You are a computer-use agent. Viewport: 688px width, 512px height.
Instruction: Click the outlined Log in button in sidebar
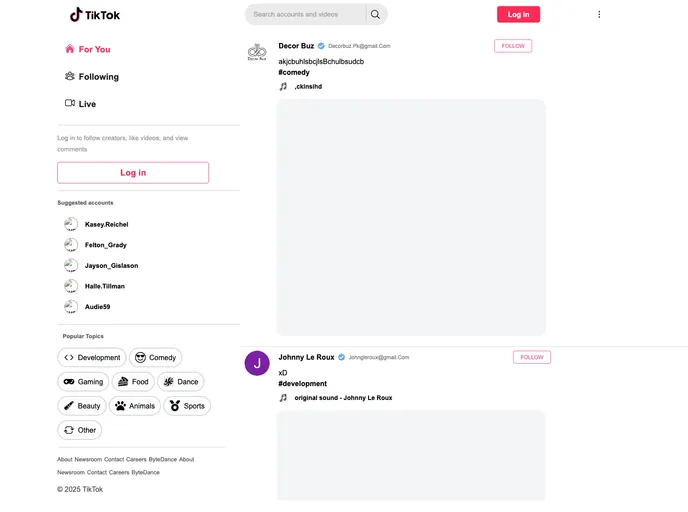click(133, 173)
